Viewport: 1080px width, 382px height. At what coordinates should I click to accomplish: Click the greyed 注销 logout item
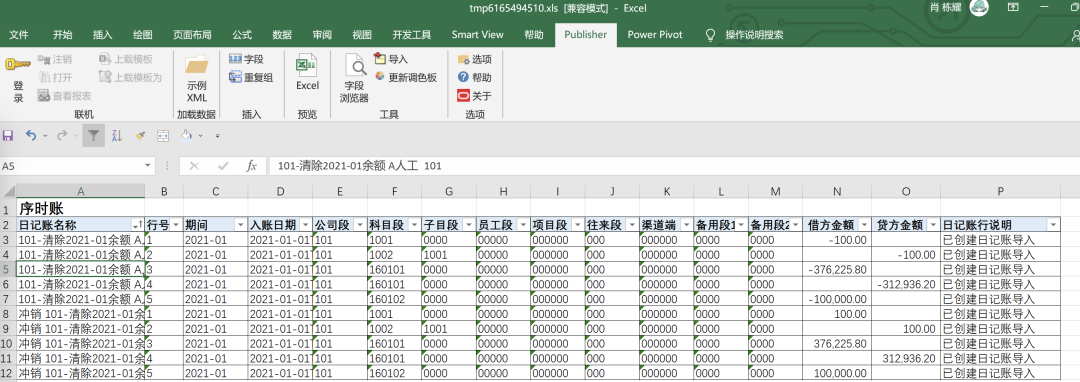pos(54,60)
